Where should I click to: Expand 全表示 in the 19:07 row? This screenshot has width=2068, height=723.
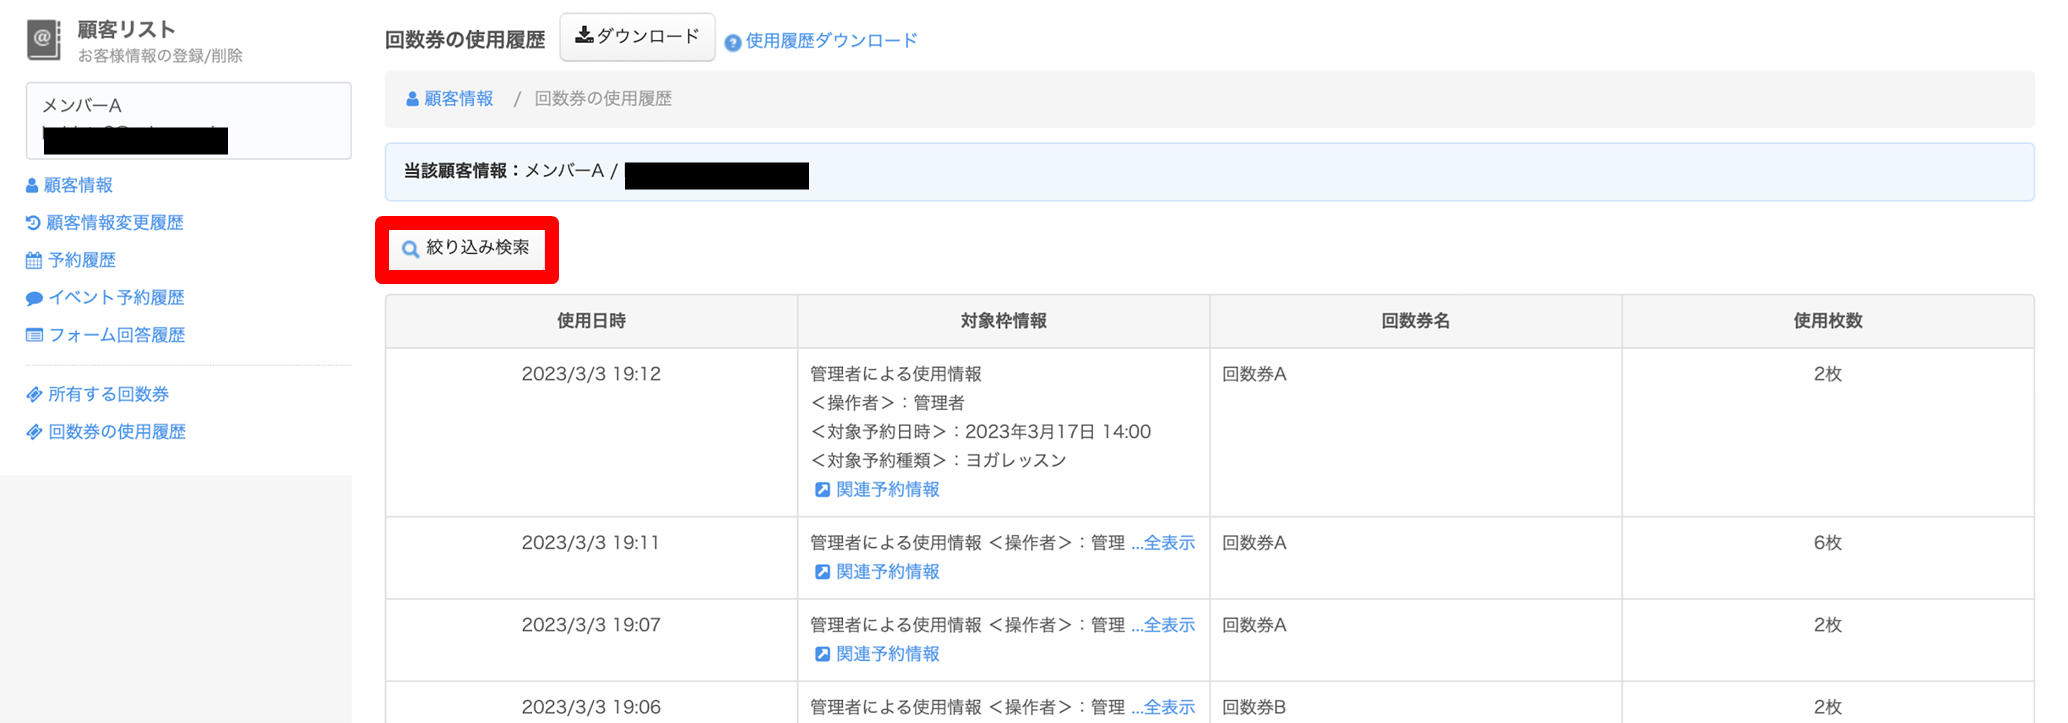(1163, 625)
